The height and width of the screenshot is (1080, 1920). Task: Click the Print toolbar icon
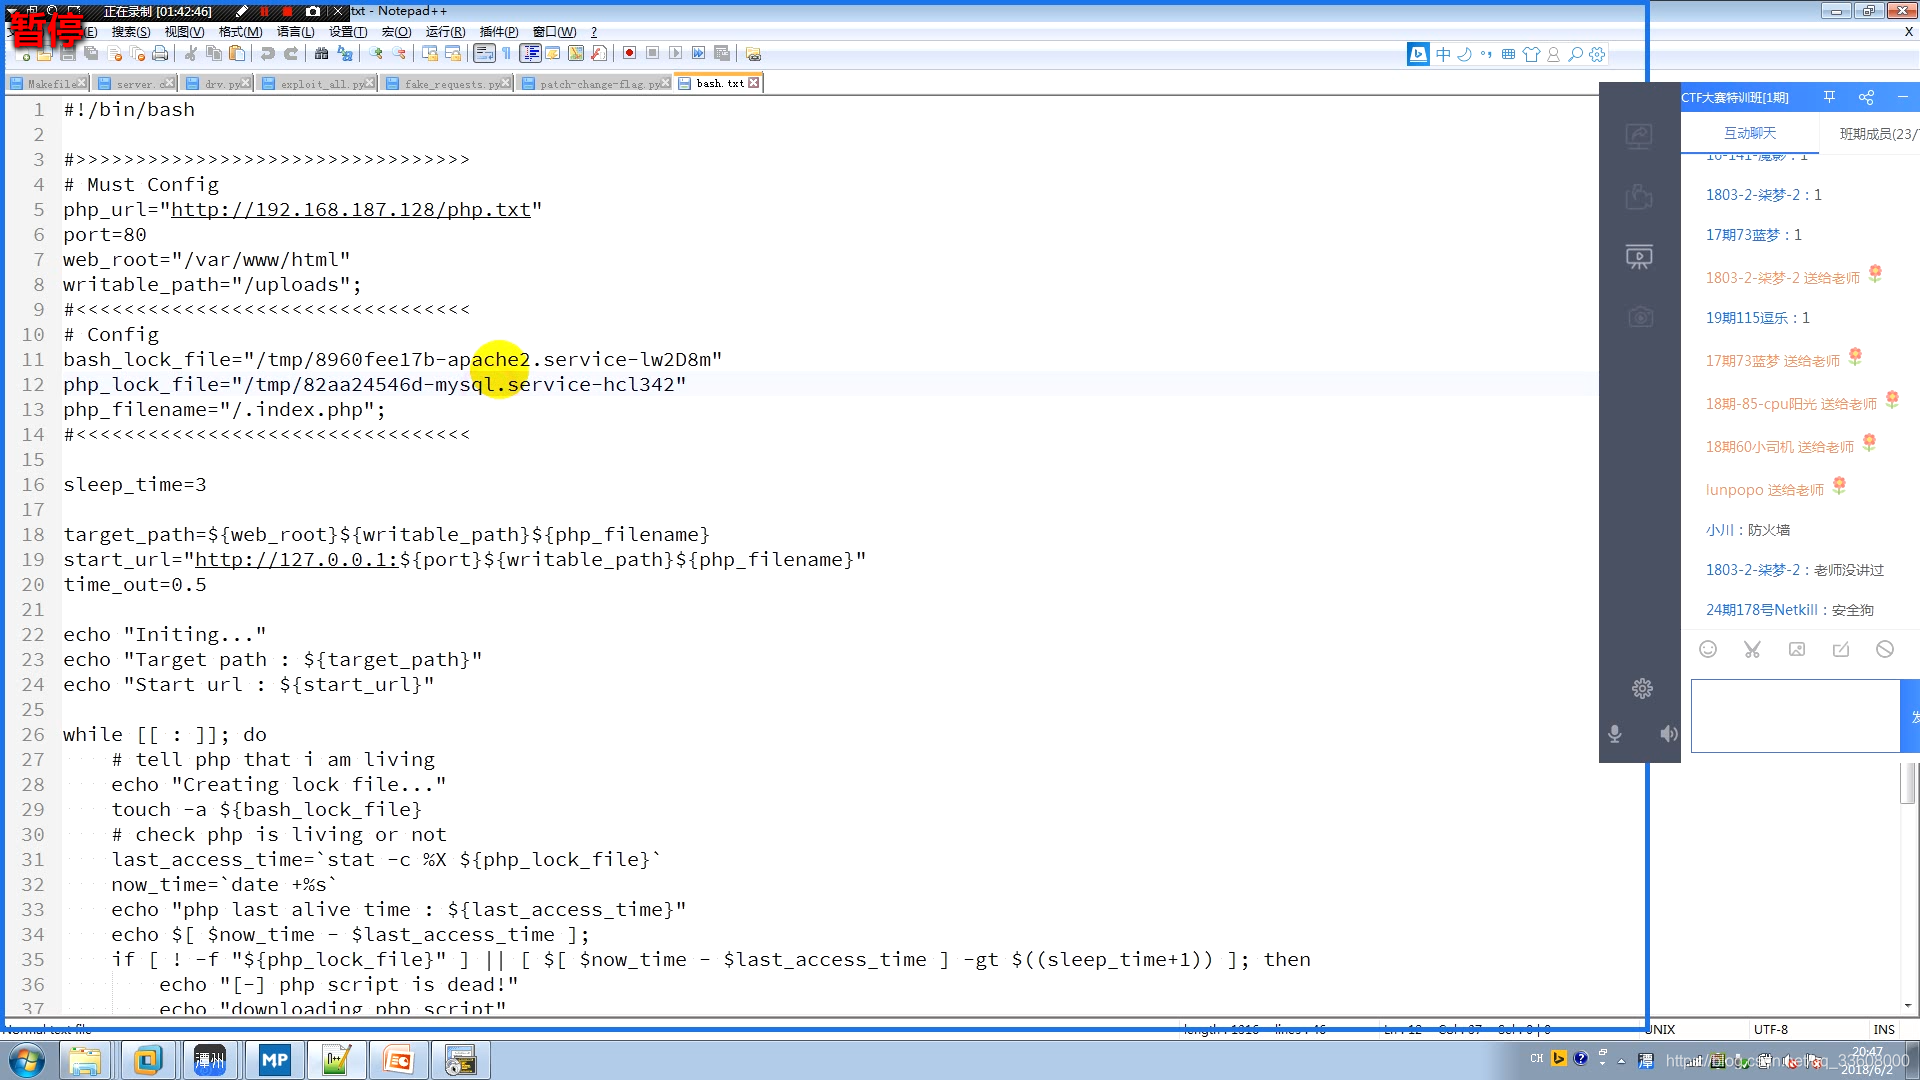point(160,54)
